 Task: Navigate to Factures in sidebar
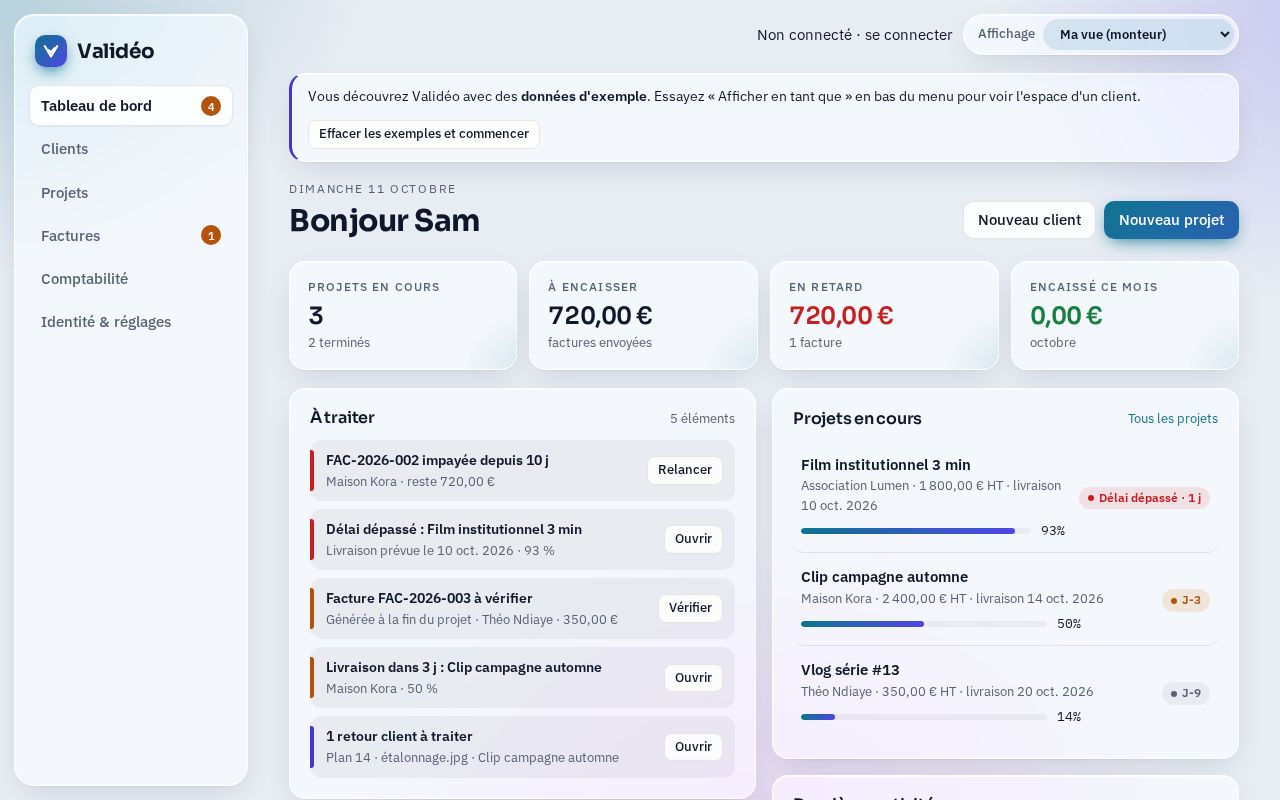coord(131,236)
